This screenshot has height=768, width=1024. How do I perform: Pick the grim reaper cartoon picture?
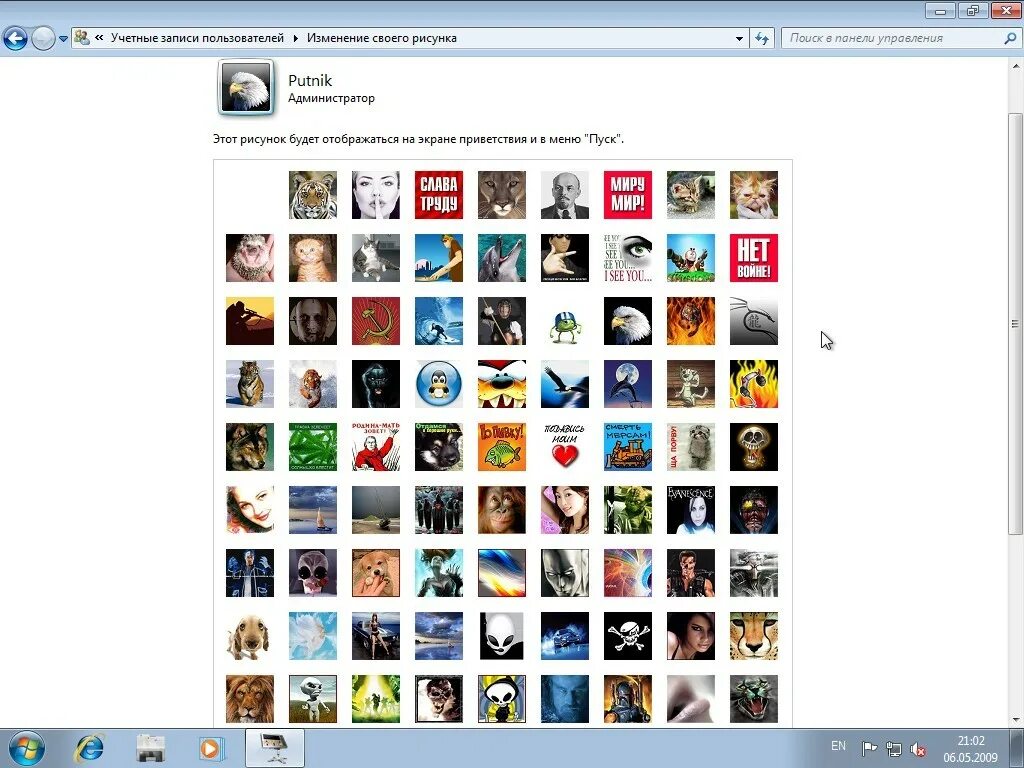tap(502, 699)
